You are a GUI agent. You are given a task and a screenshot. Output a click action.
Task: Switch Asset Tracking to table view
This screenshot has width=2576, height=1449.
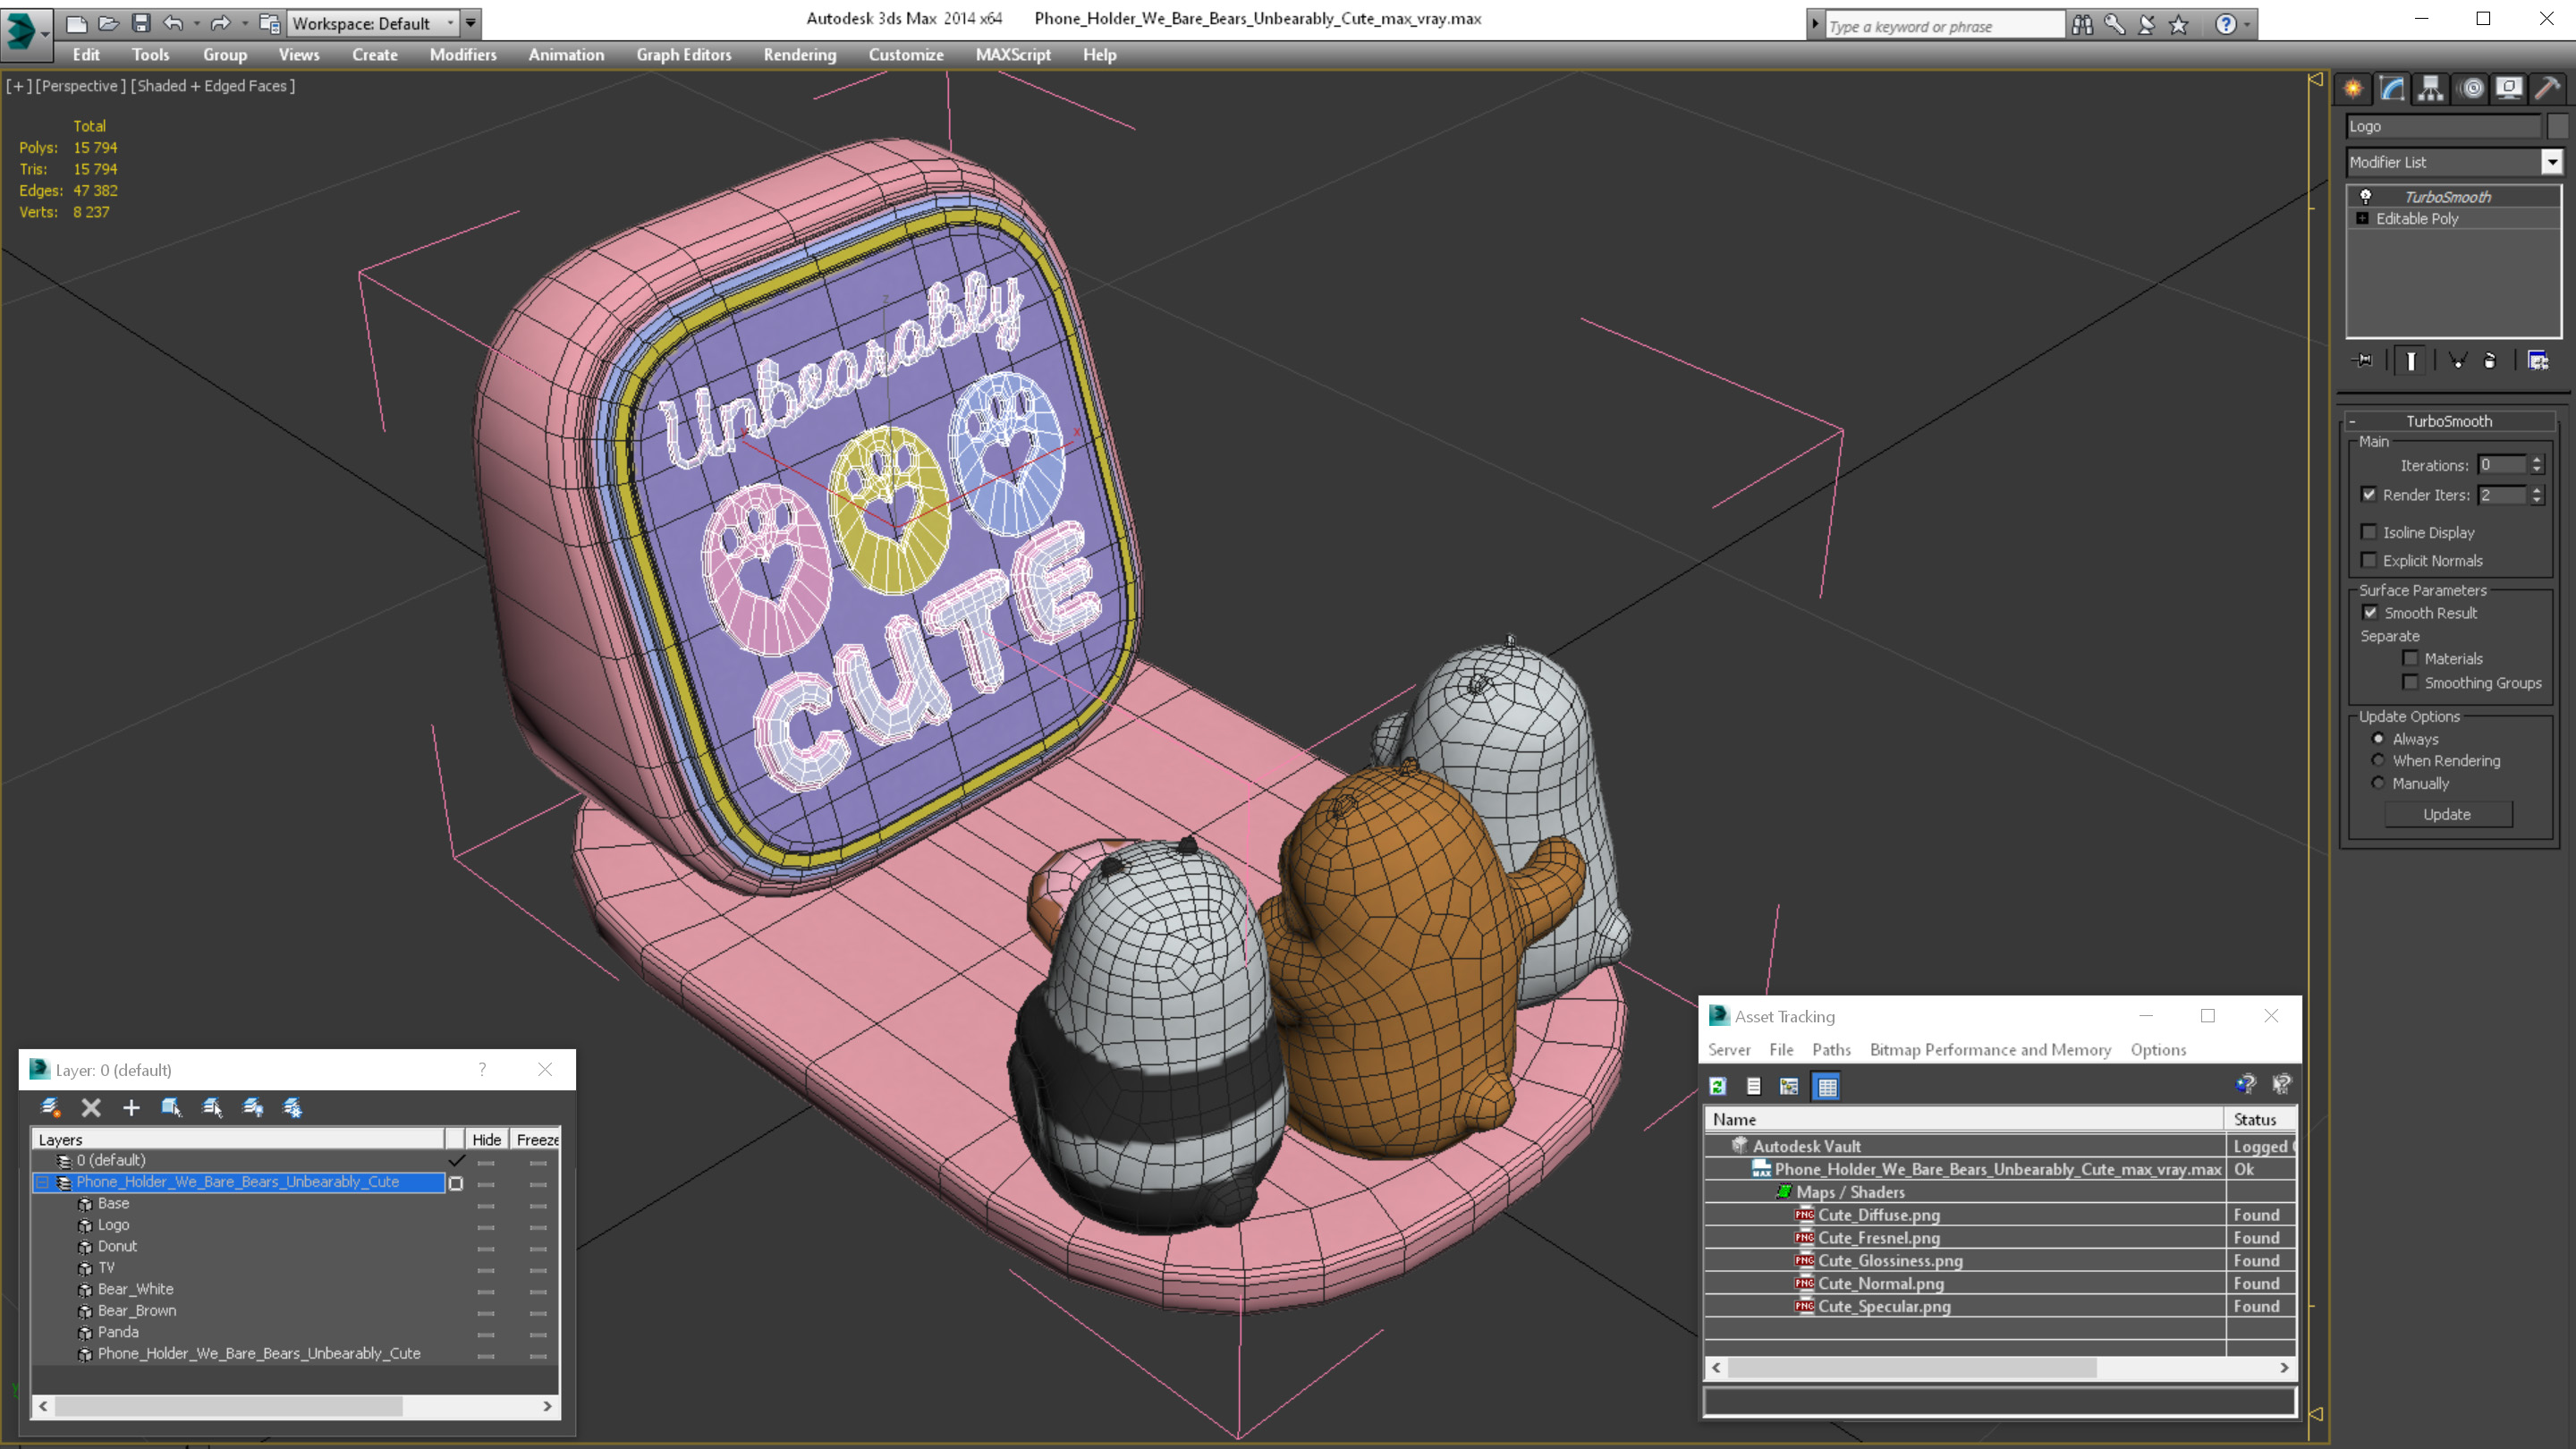click(x=1826, y=1086)
